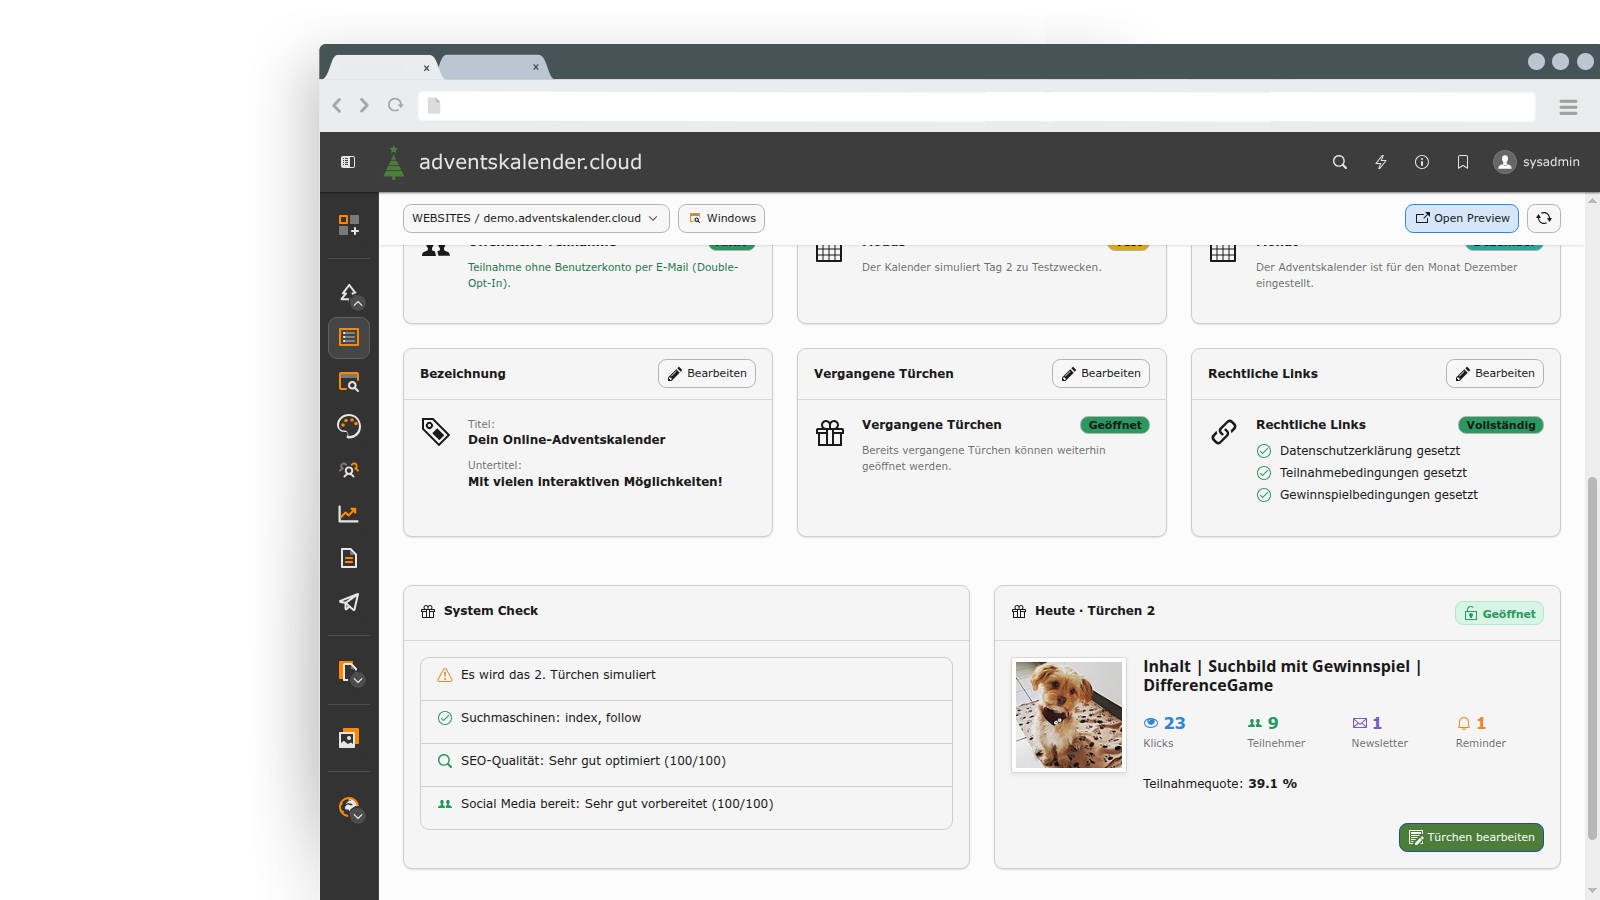Open the participants sidebar icon
The width and height of the screenshot is (1600, 900).
click(349, 470)
